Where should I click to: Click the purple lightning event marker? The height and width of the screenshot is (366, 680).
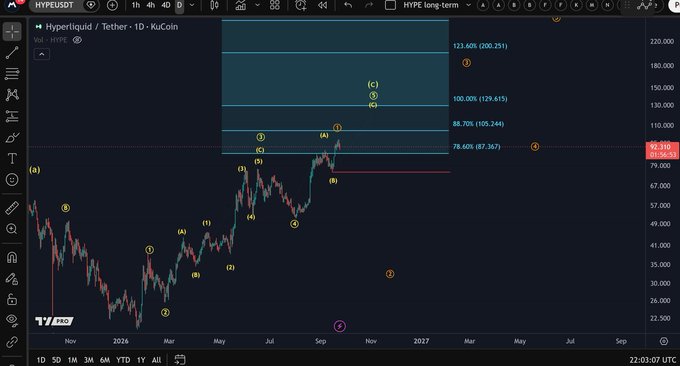click(x=340, y=326)
